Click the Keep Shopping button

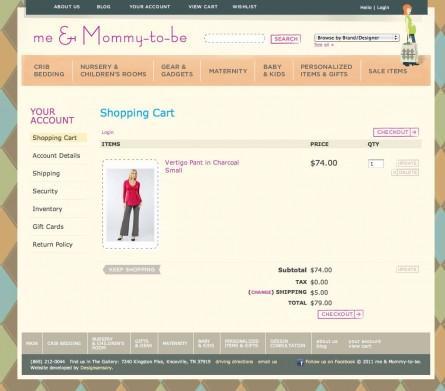[x=132, y=270]
